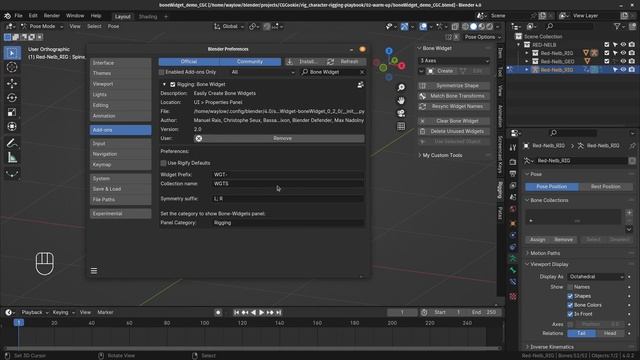
Task: Open the timeline editor type icon
Action: (9, 313)
